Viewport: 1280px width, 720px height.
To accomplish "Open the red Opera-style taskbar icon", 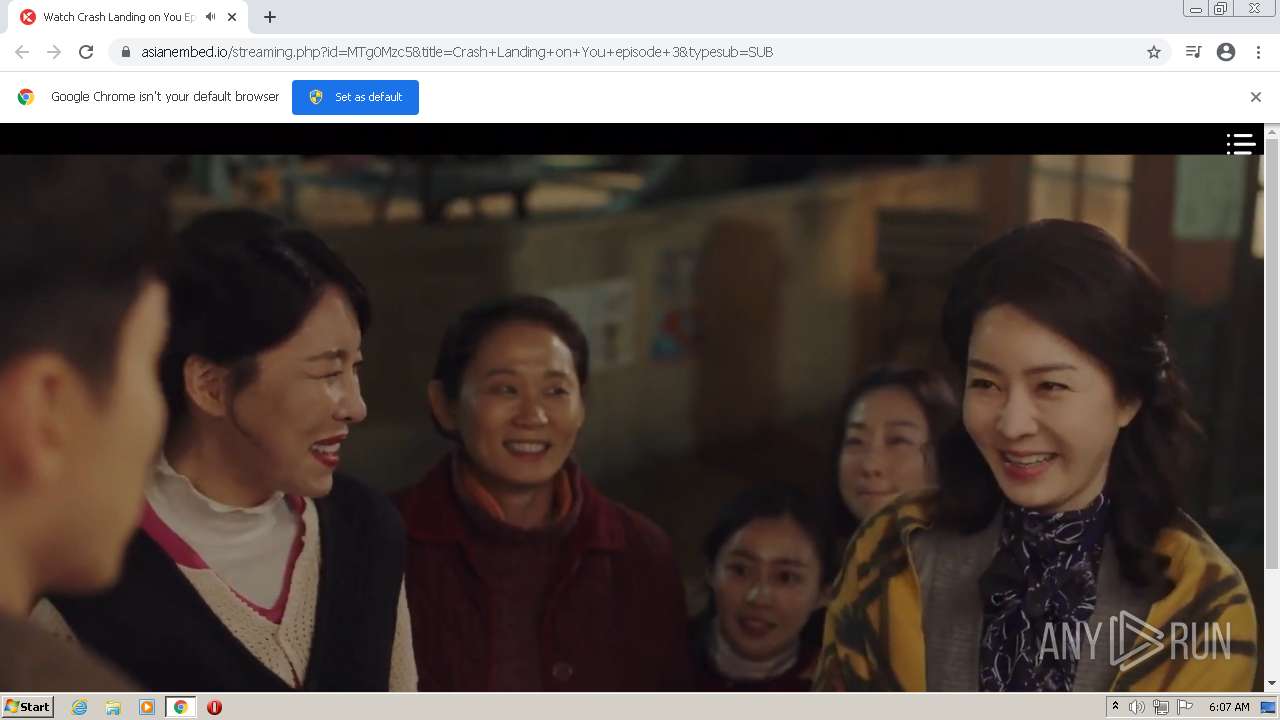I will [x=214, y=707].
